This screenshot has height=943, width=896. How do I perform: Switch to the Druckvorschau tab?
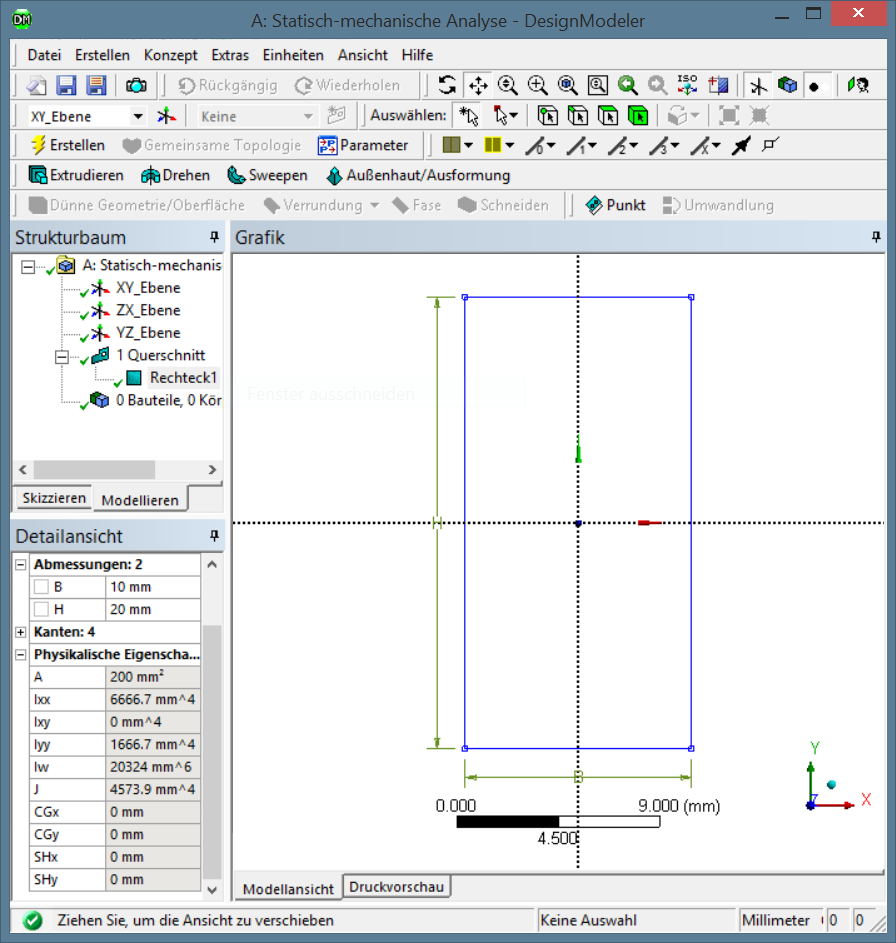pyautogui.click(x=397, y=887)
